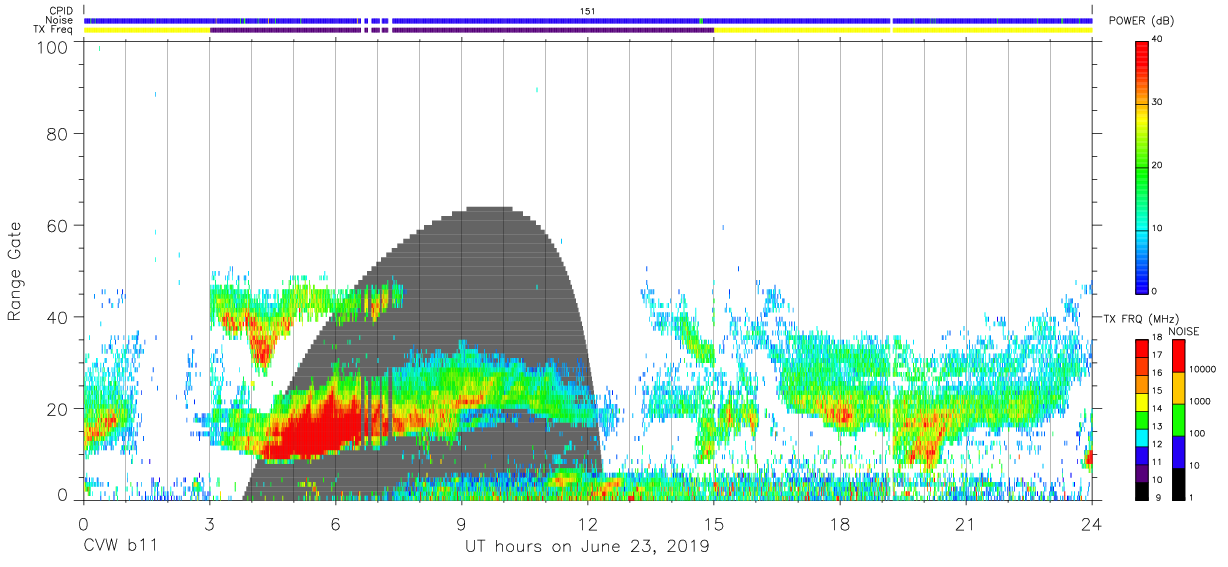Click the blue 10–100 swatch in NOISE legend
The image size is (1228, 567).
1178,452
